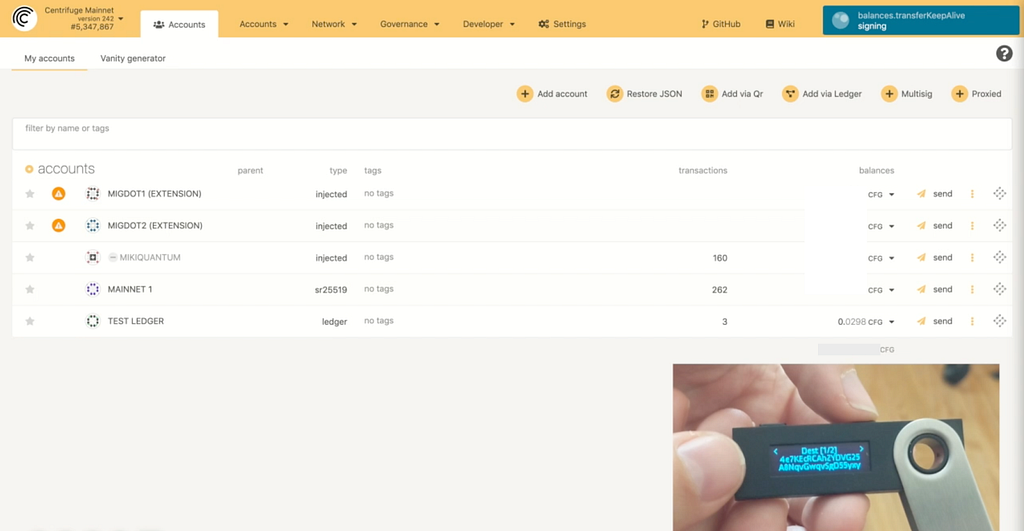Click the 262 transactions count

[719, 290]
